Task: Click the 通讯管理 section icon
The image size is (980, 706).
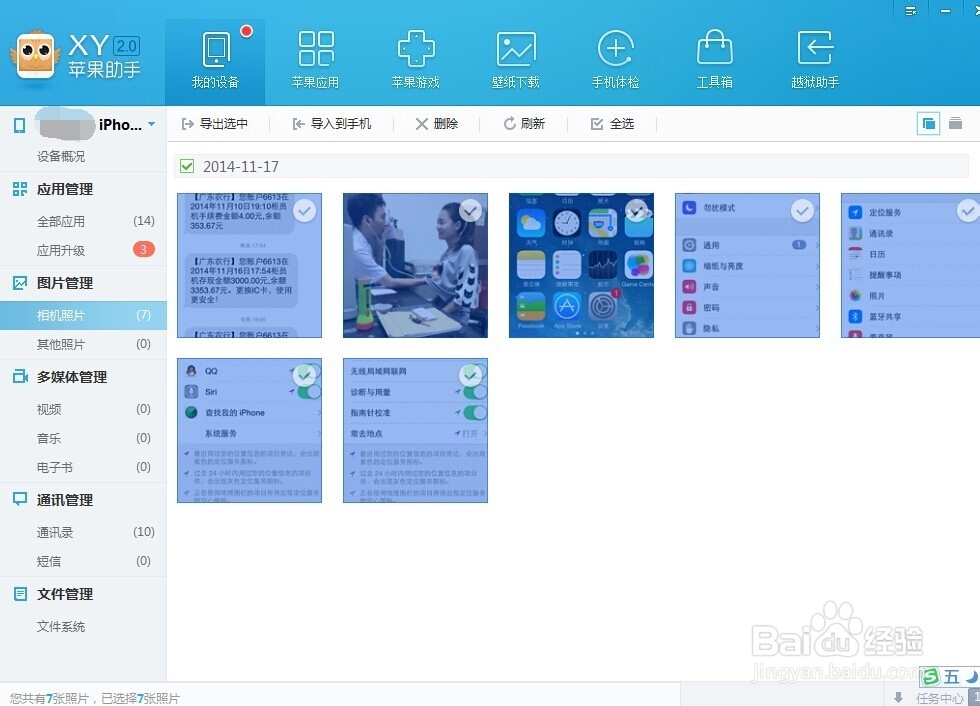Action: [20, 499]
